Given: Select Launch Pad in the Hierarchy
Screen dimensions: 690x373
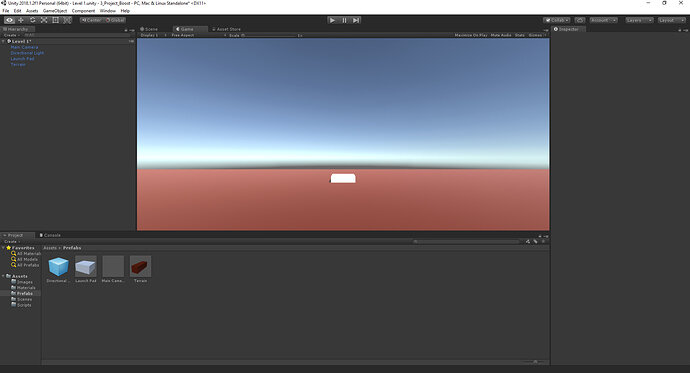Looking at the screenshot, I should pos(22,59).
